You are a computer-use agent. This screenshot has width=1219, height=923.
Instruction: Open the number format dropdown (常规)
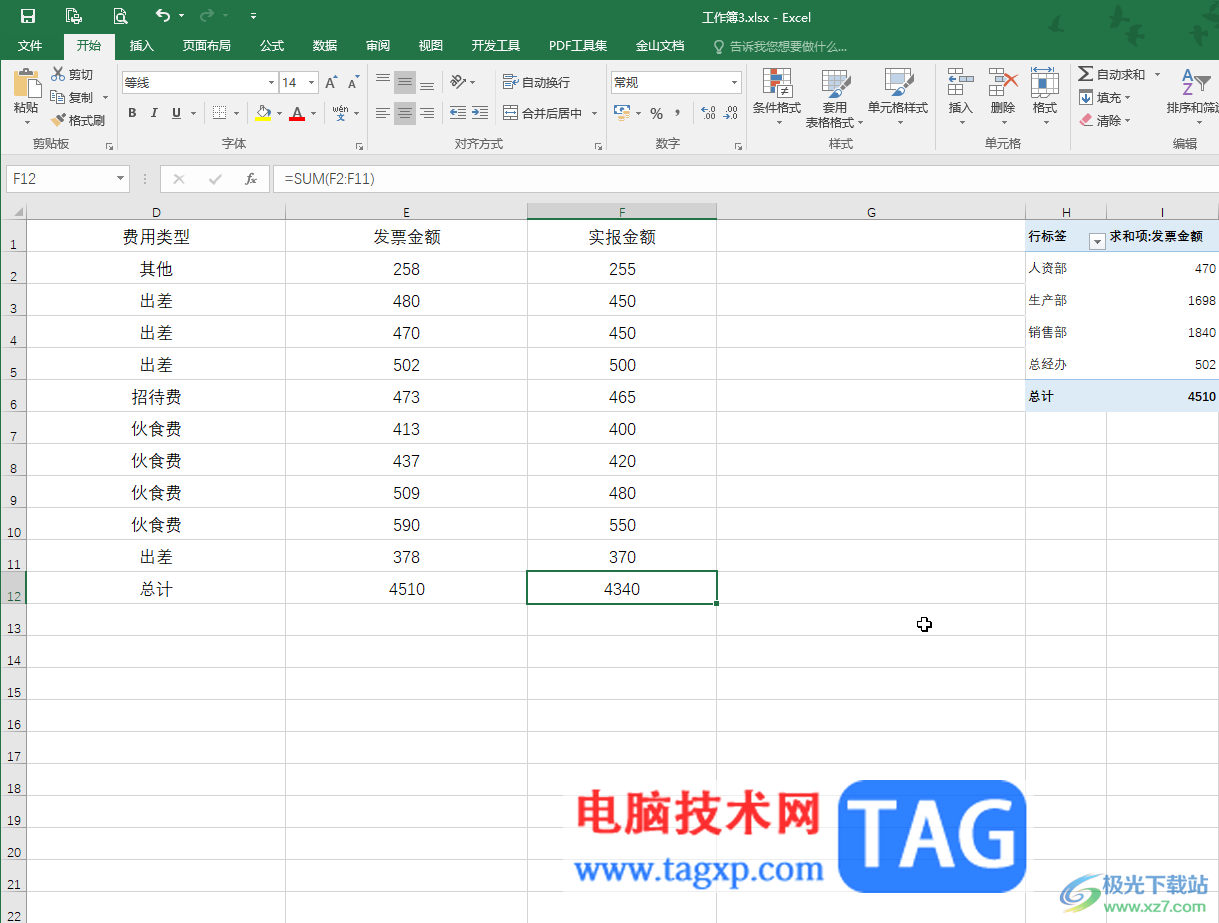(735, 83)
